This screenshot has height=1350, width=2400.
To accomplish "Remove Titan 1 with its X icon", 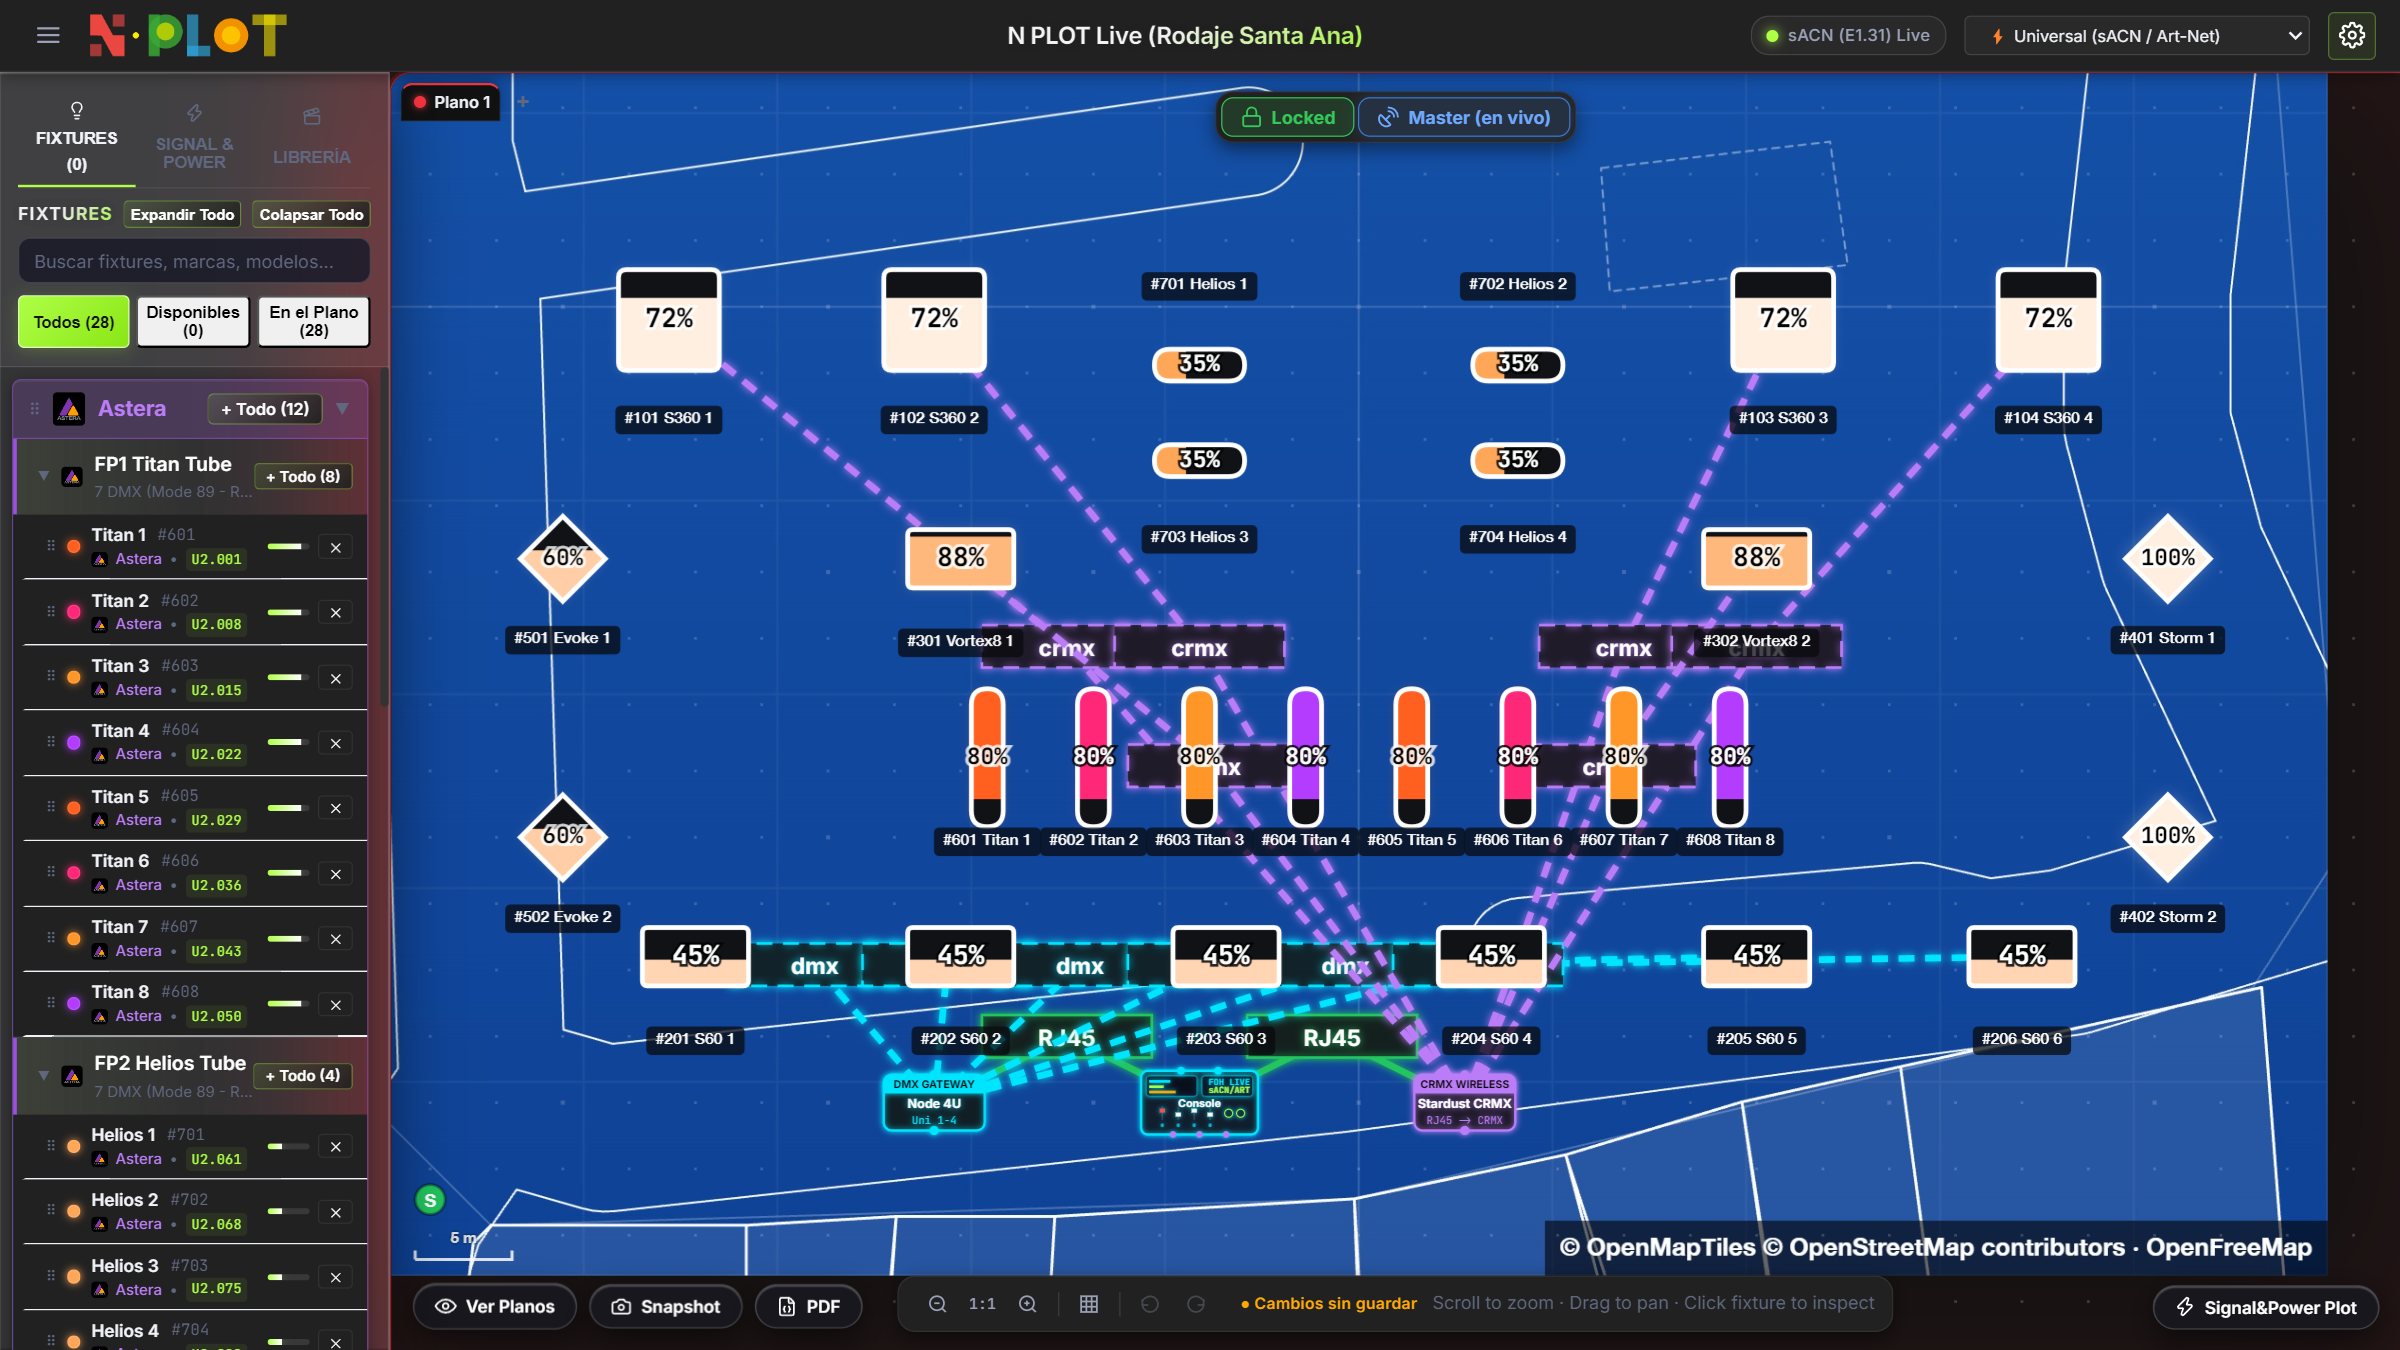I will tap(336, 548).
